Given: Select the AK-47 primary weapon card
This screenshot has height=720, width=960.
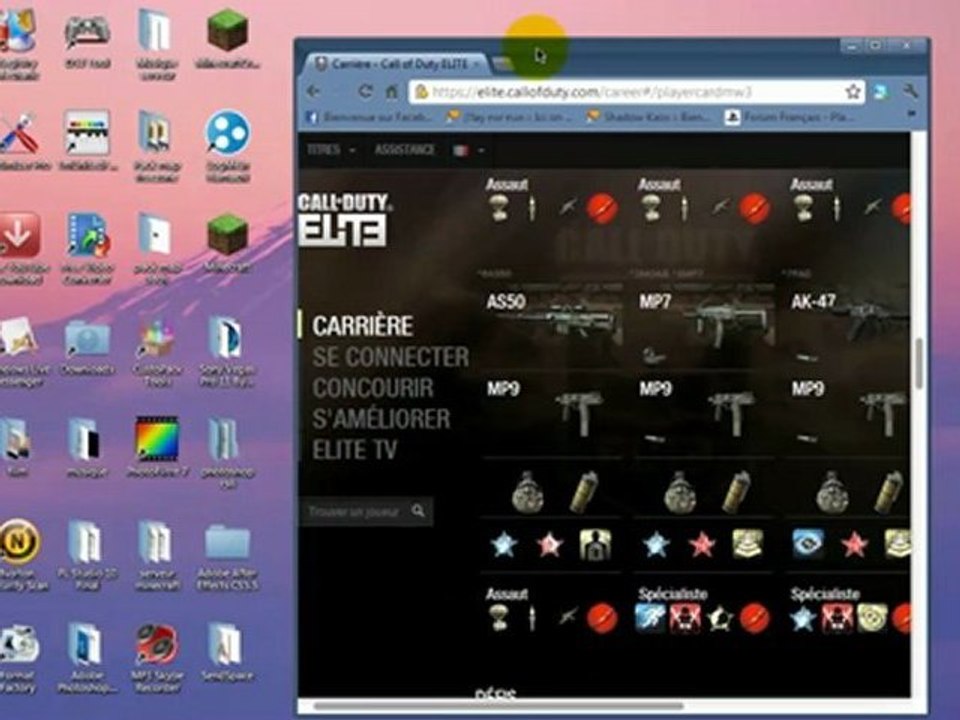Looking at the screenshot, I should (x=847, y=324).
